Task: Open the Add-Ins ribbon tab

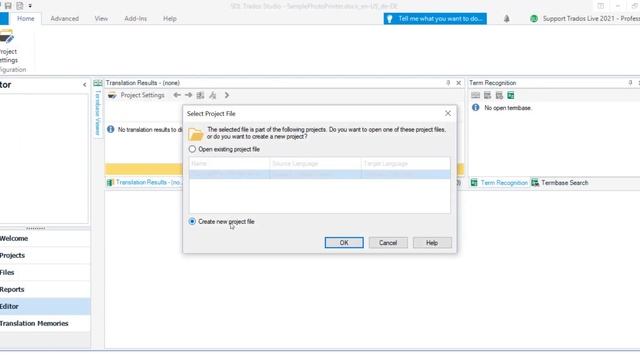Action: coord(136,19)
